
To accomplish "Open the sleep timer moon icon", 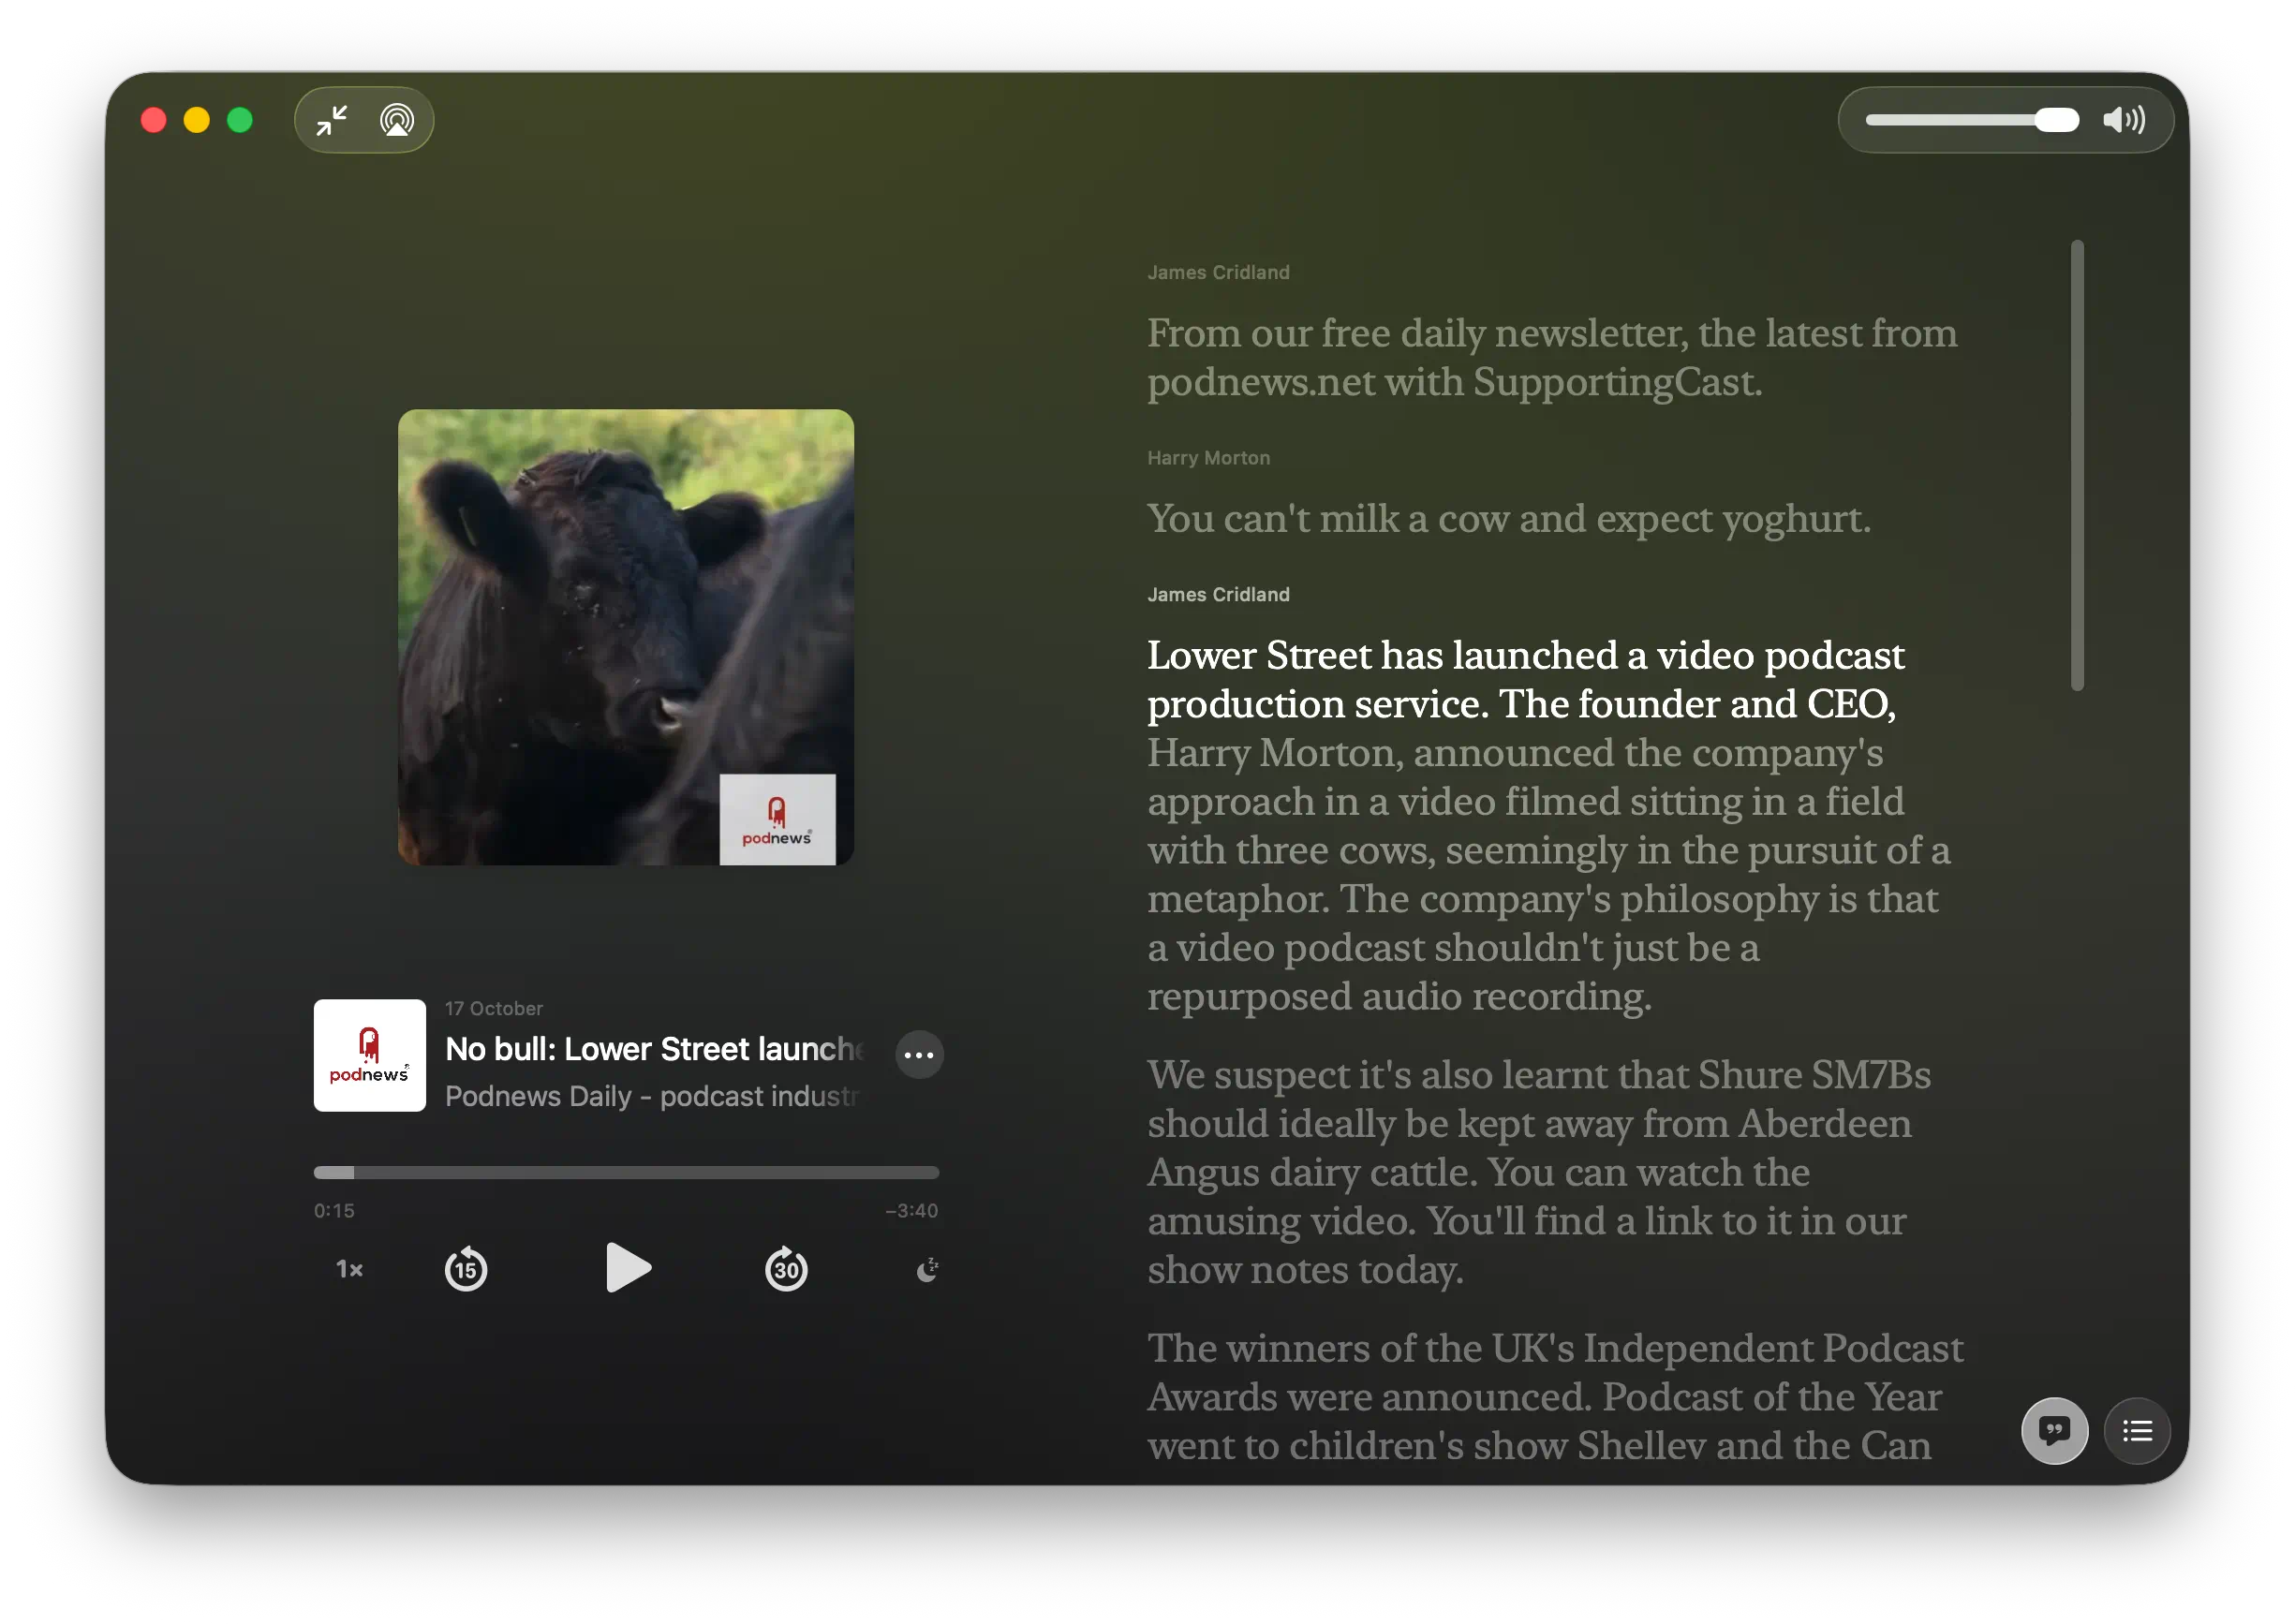I will tap(927, 1269).
